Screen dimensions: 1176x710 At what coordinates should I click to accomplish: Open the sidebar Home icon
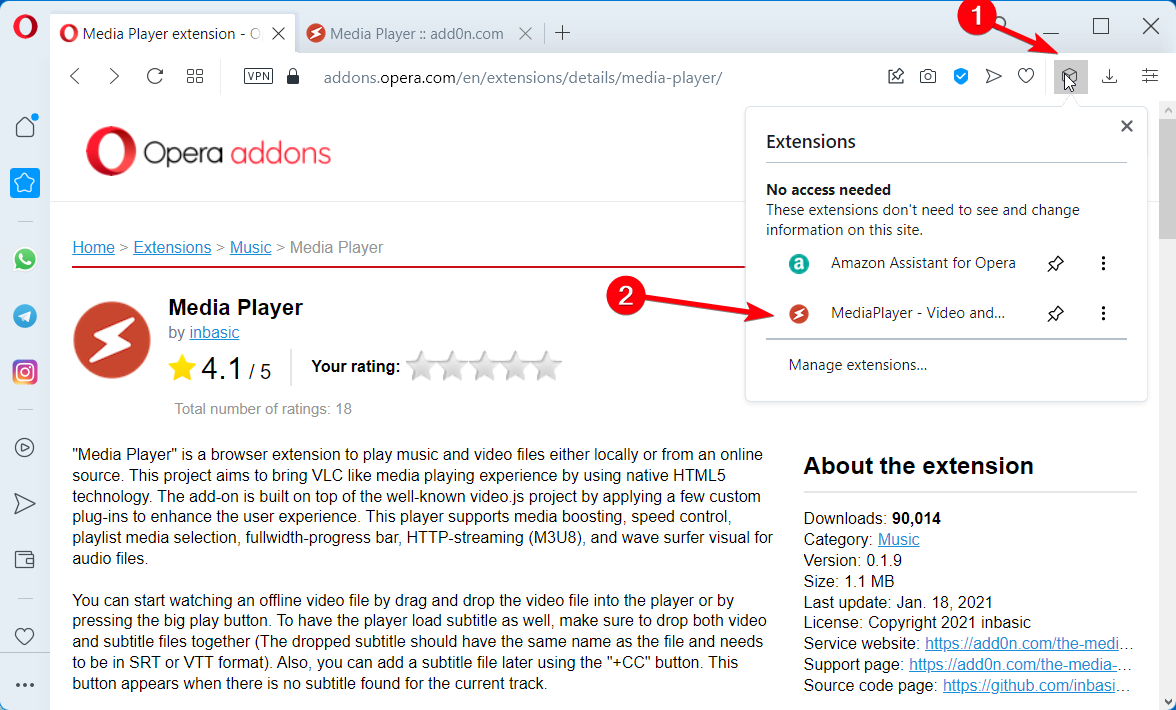tap(25, 126)
